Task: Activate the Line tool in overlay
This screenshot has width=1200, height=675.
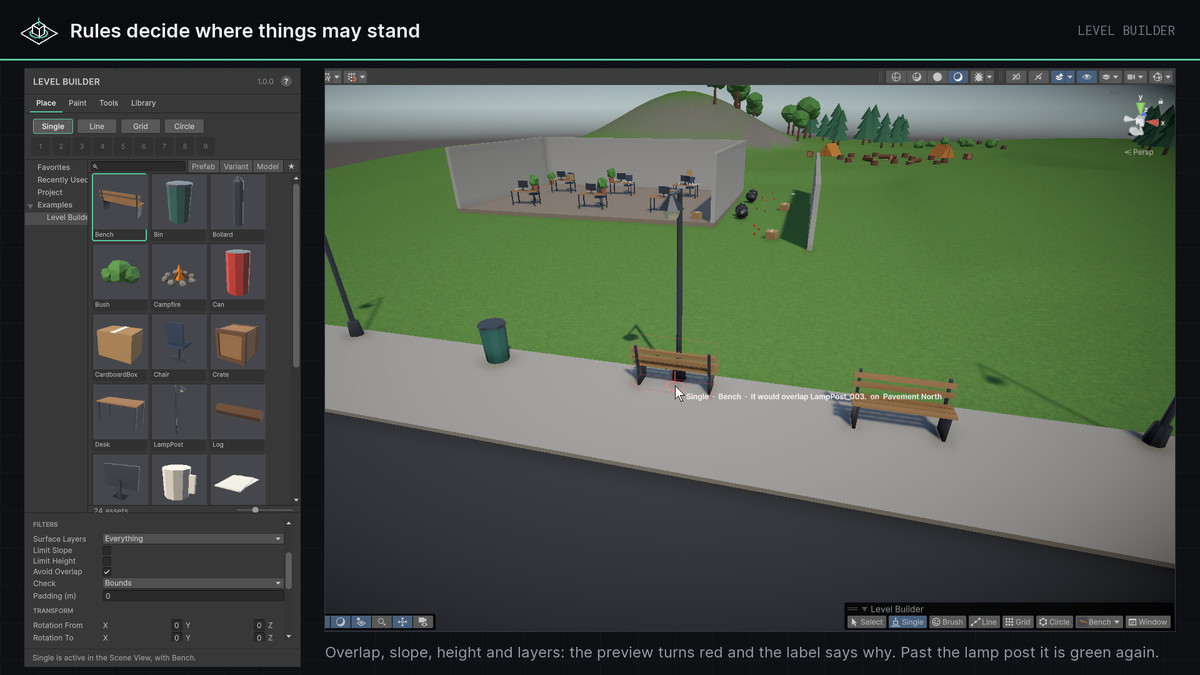Action: click(984, 622)
